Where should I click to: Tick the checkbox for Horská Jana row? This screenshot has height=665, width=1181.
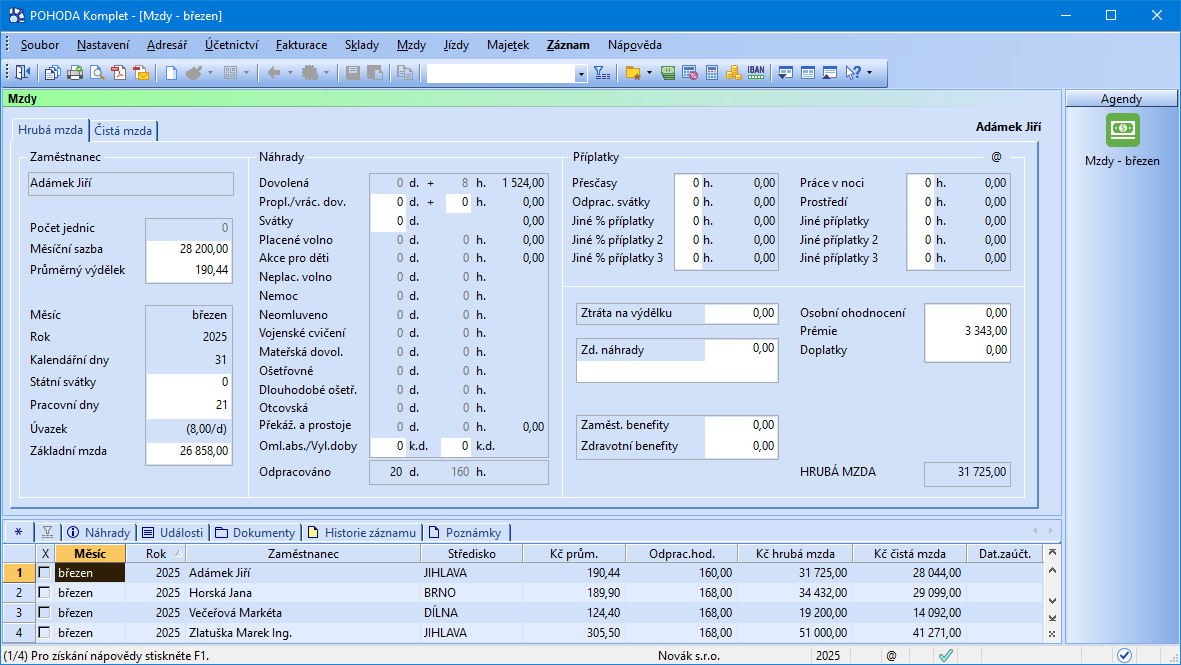coord(44,593)
